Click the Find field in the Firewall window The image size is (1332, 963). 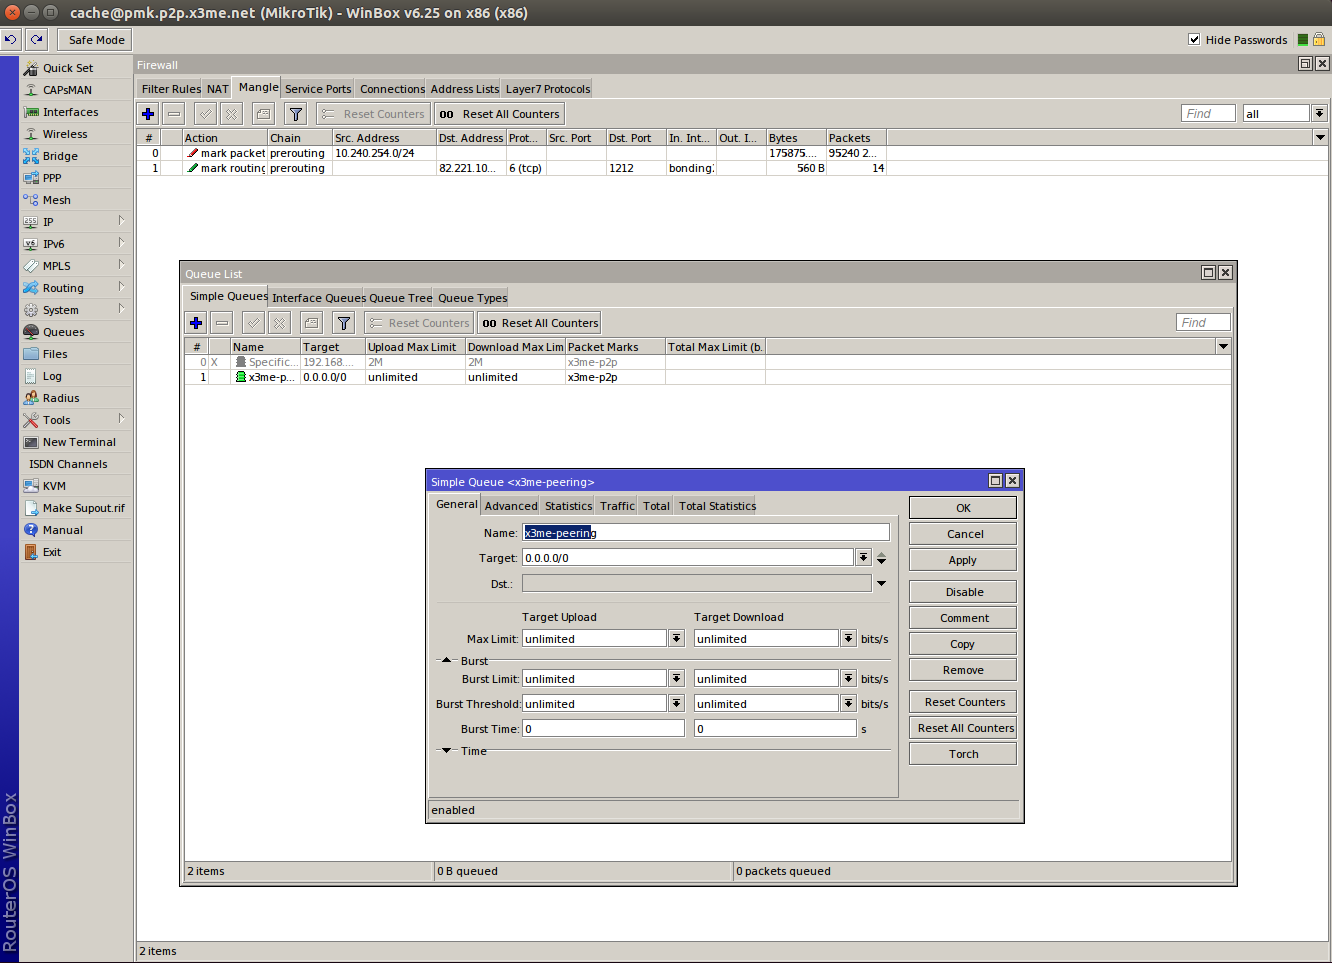[1208, 113]
